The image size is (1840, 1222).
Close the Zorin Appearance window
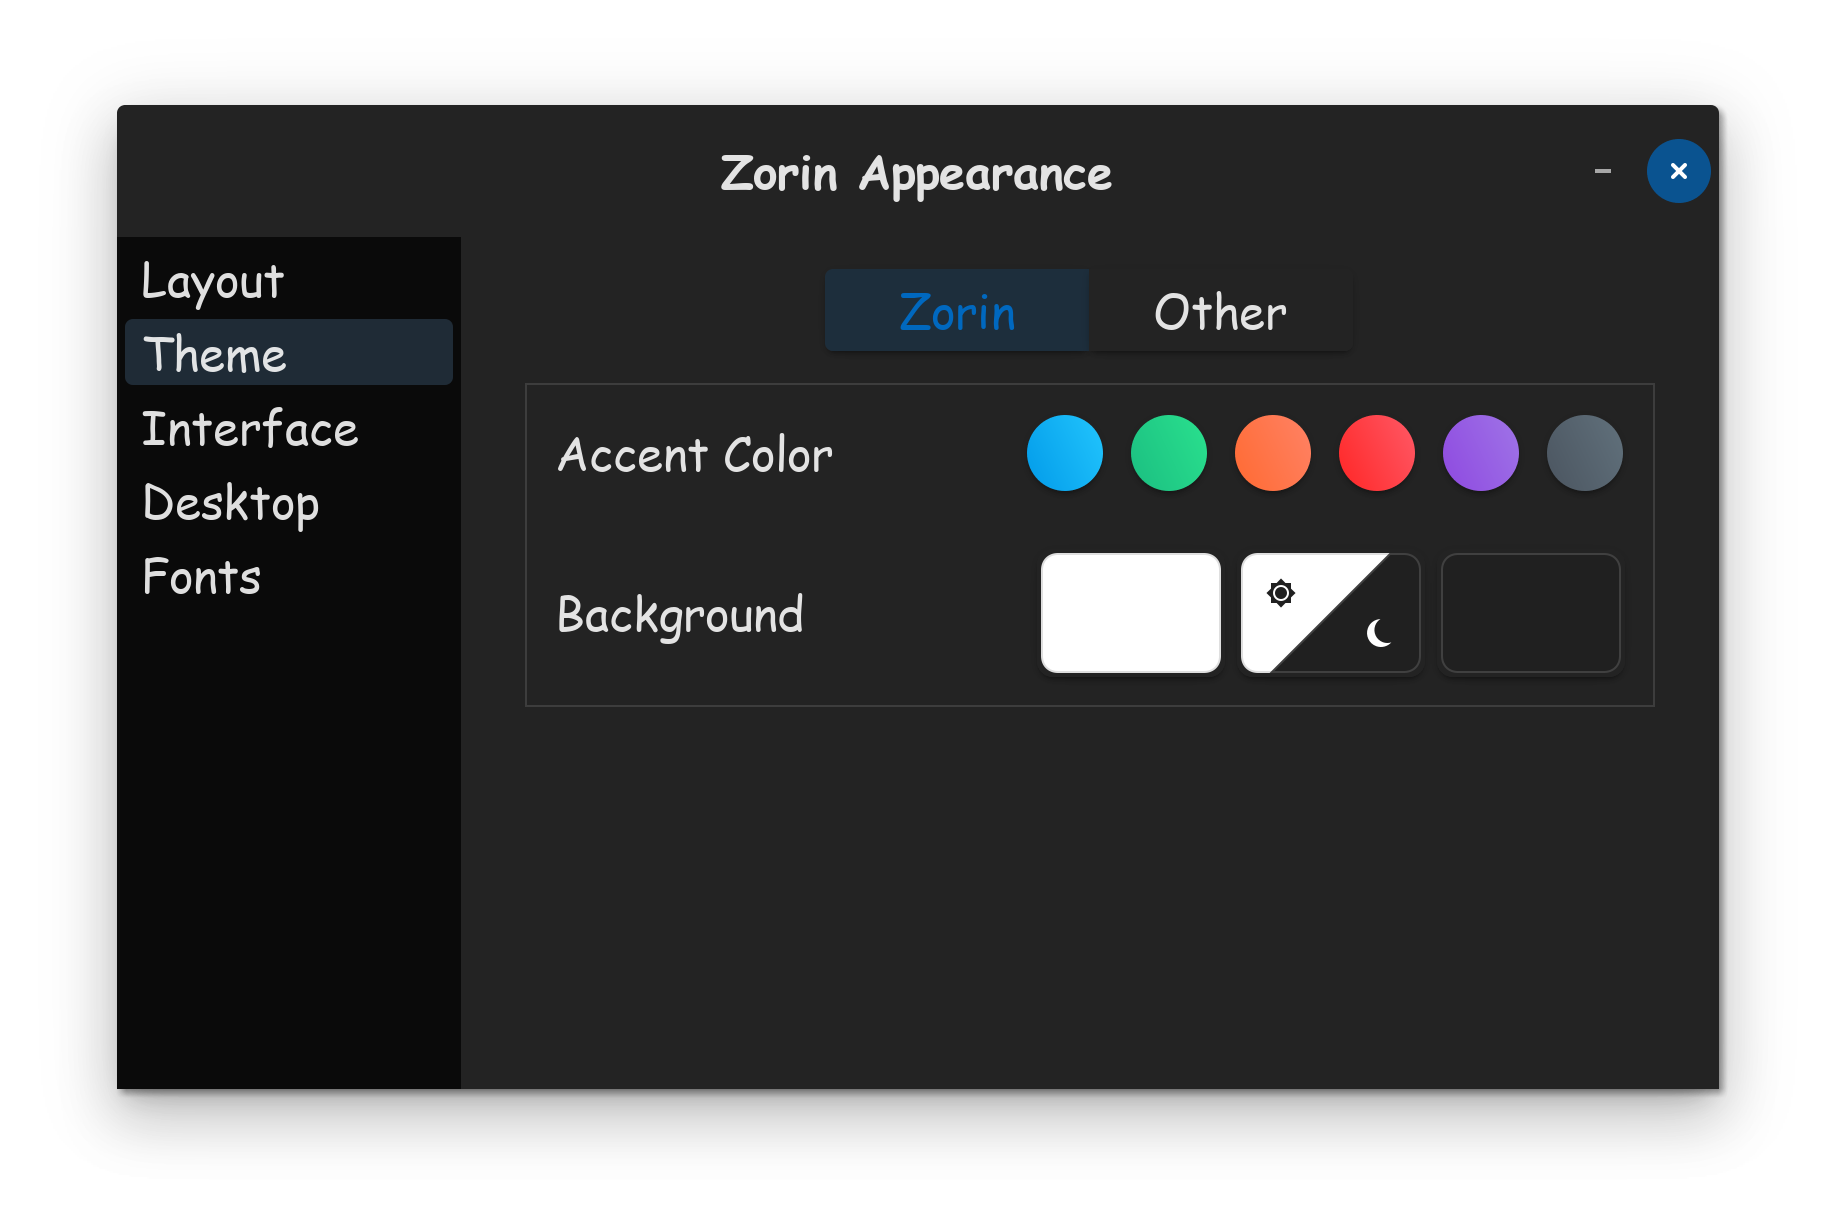(x=1679, y=171)
